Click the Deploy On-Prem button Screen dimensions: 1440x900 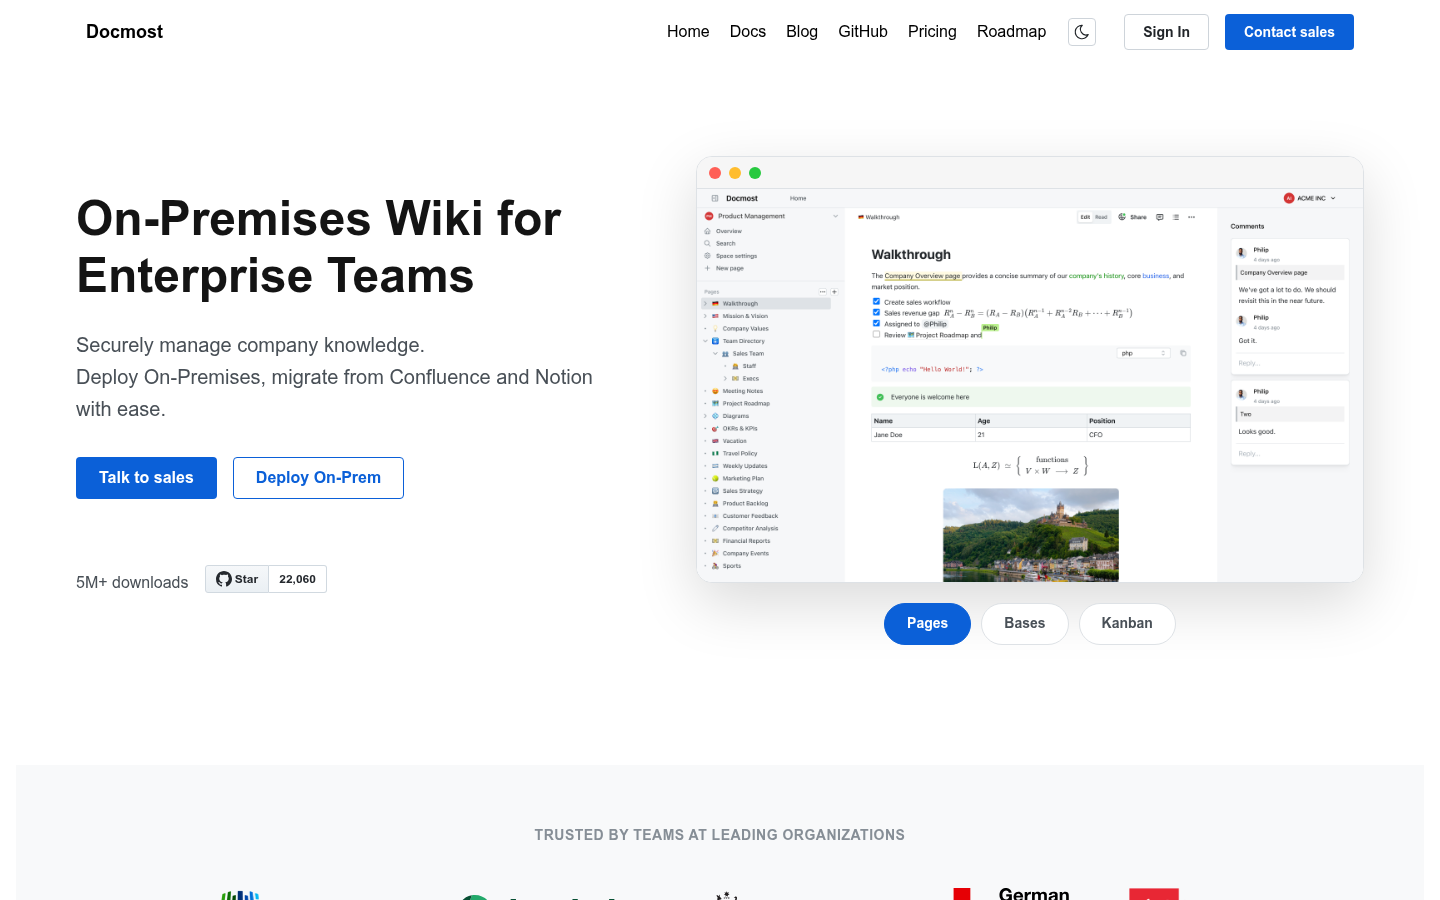(318, 478)
